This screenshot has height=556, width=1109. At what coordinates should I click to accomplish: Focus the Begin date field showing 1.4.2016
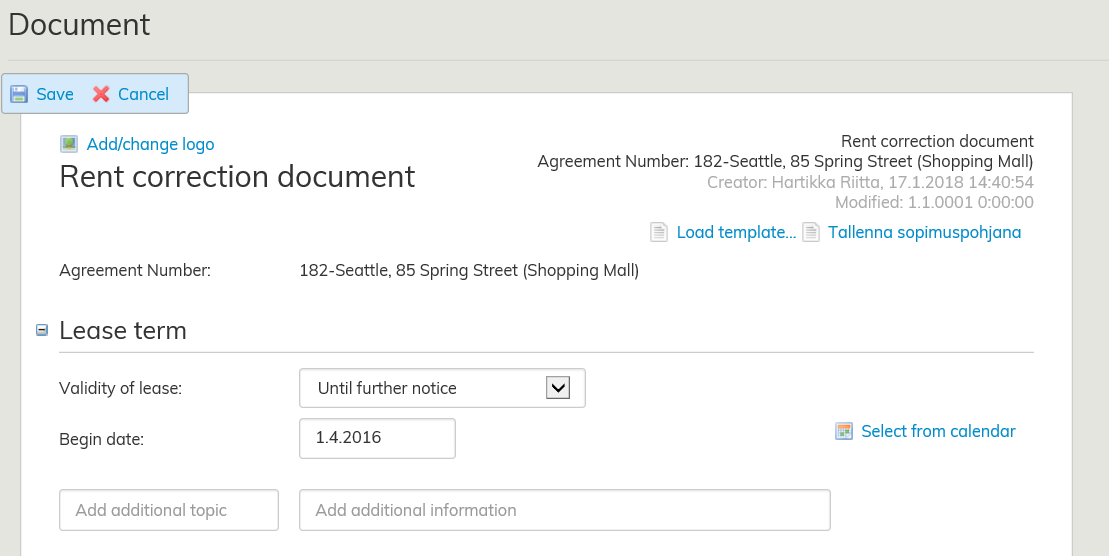pyautogui.click(x=377, y=438)
